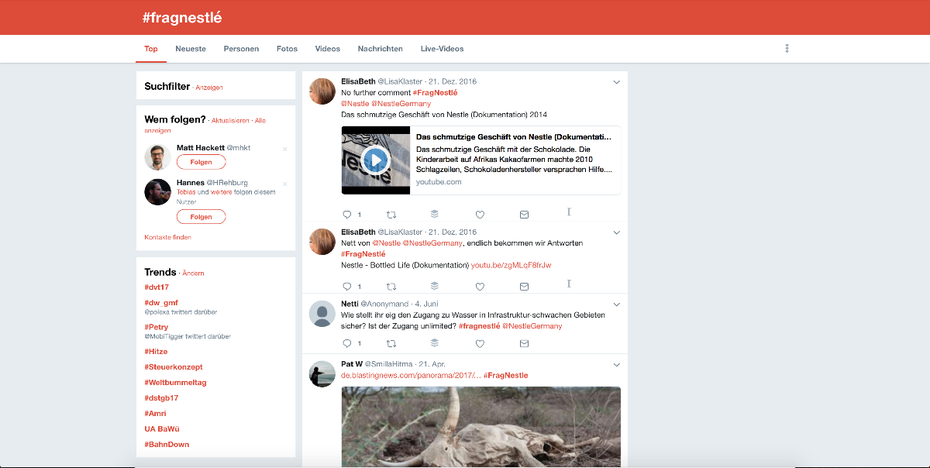Screen dimensions: 930x468
Task: Switch to the Live-Videos tab
Action: pyautogui.click(x=442, y=49)
